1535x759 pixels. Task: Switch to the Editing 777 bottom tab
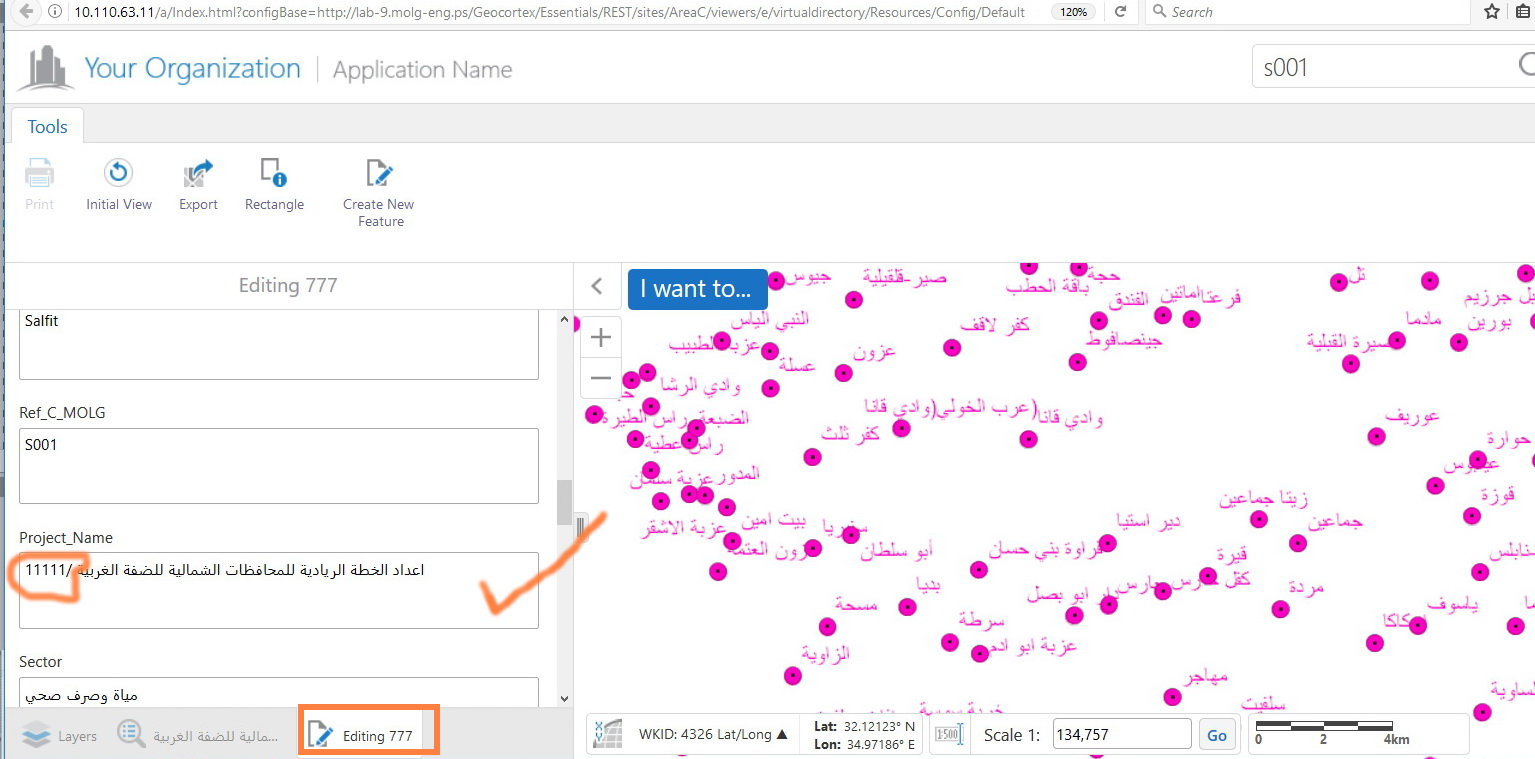click(368, 735)
